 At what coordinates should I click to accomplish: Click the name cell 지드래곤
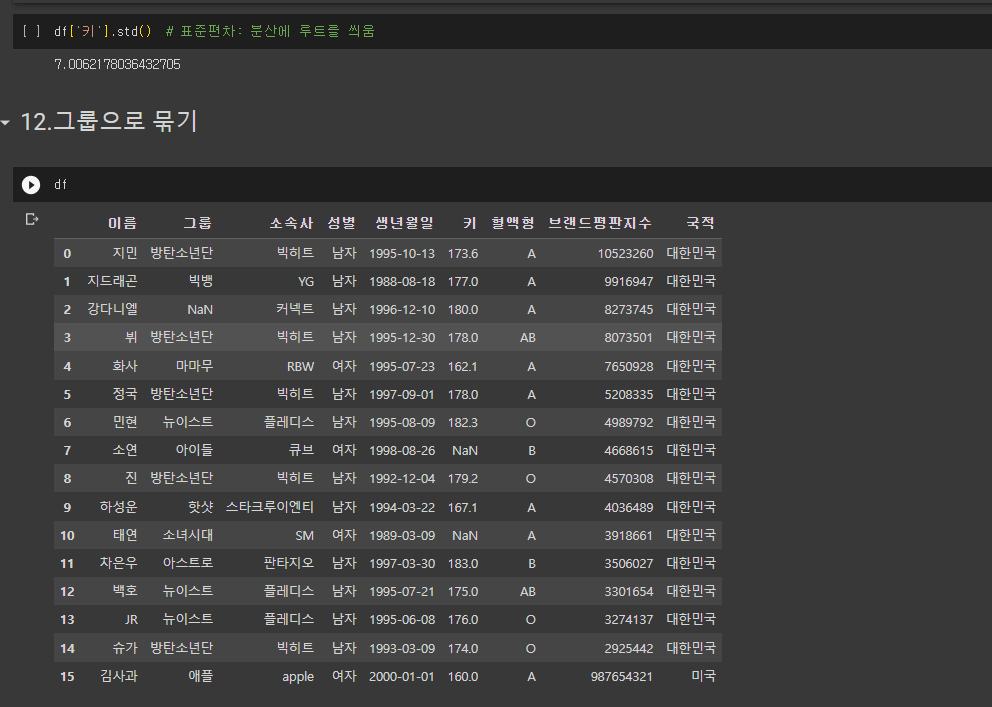112,281
